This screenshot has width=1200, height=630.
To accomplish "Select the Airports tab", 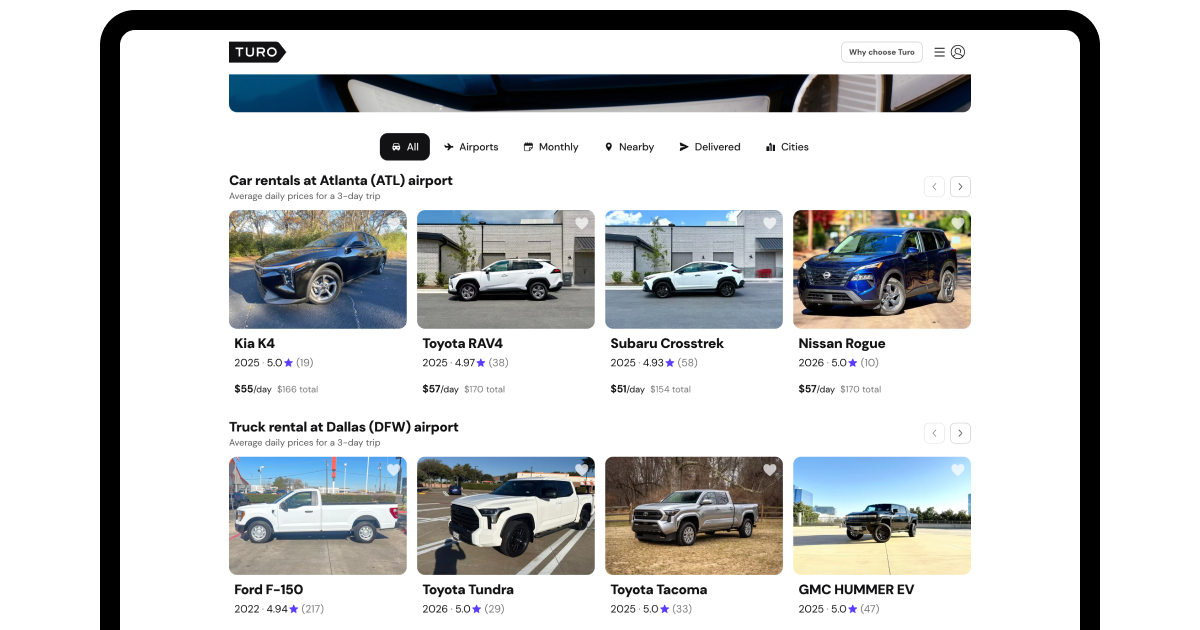I will pos(471,147).
